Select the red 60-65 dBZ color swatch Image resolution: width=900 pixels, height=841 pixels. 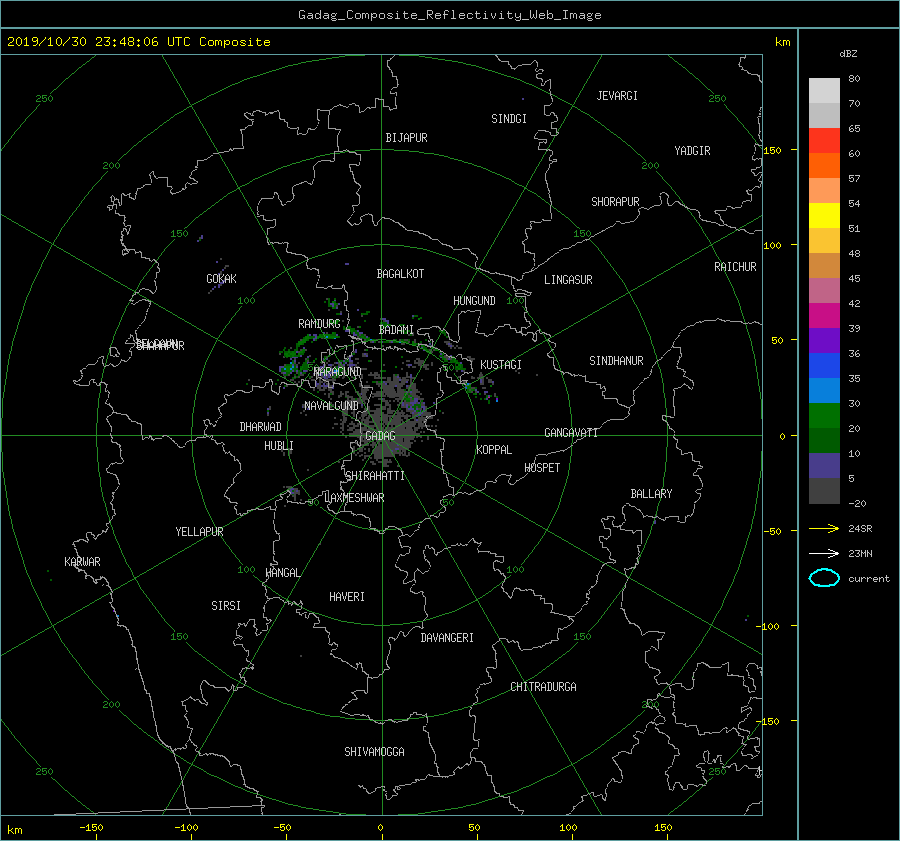pyautogui.click(x=824, y=140)
